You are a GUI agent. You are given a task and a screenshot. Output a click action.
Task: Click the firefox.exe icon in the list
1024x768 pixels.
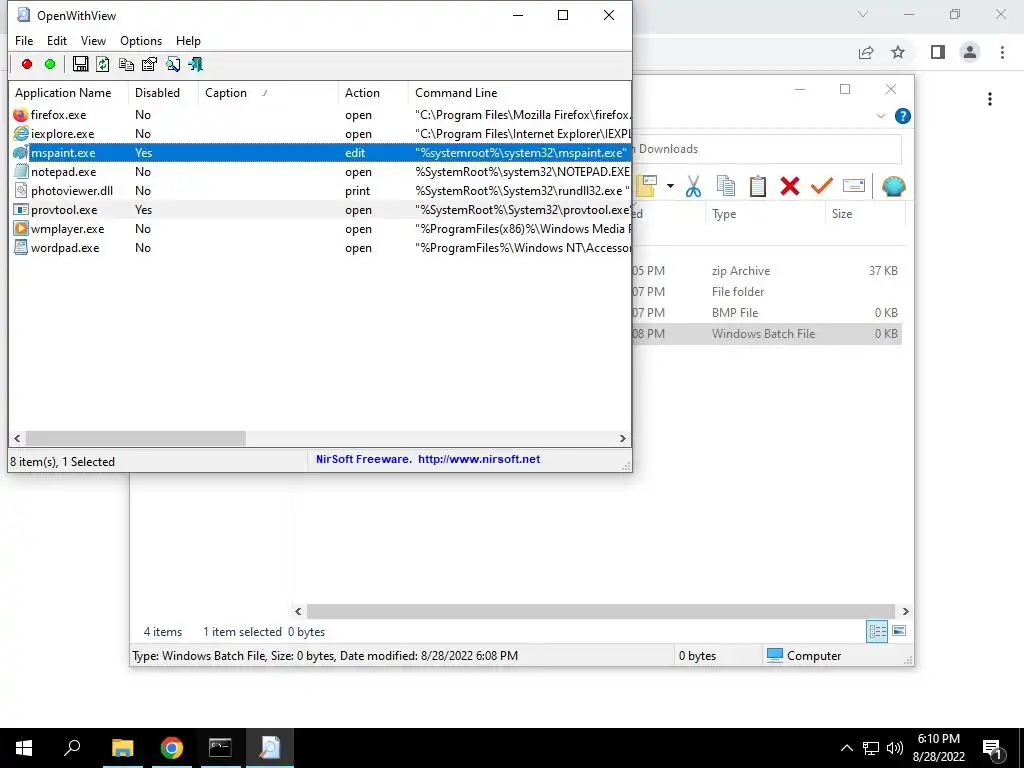[21, 115]
